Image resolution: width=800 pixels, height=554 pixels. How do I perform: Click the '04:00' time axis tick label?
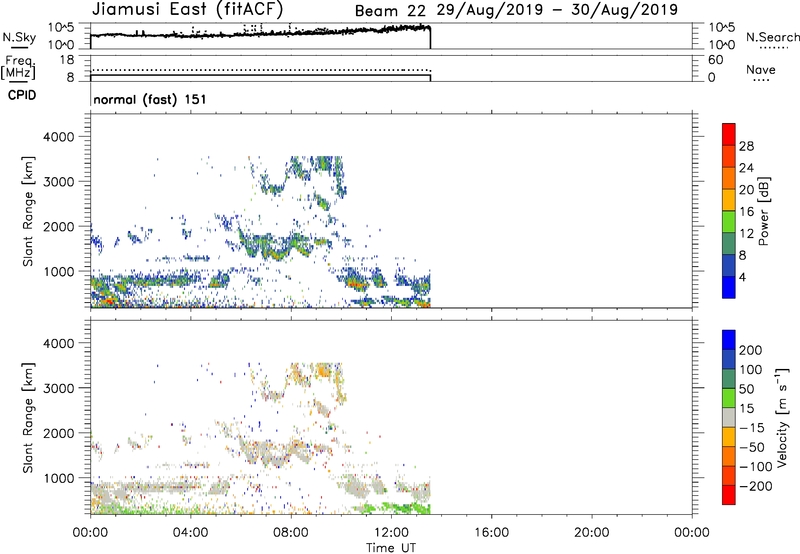pyautogui.click(x=191, y=533)
